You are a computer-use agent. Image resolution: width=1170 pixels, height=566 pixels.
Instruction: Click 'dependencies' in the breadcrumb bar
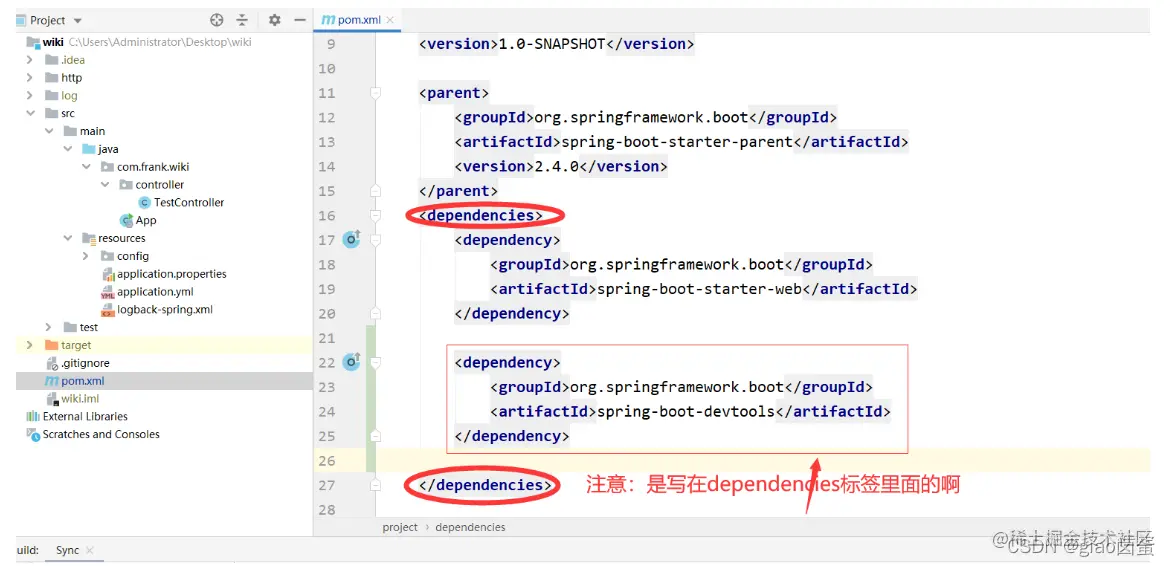470,526
